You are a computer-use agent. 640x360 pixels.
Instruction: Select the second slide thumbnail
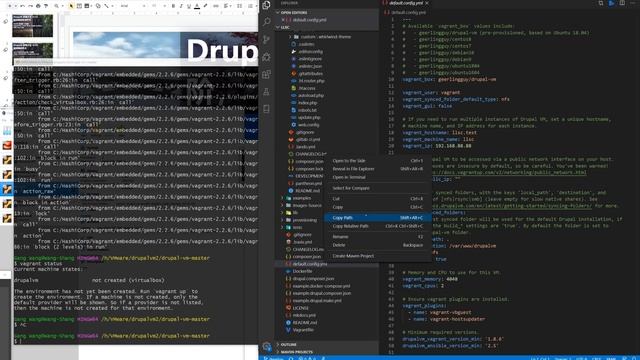pyautogui.click(x=32, y=50)
